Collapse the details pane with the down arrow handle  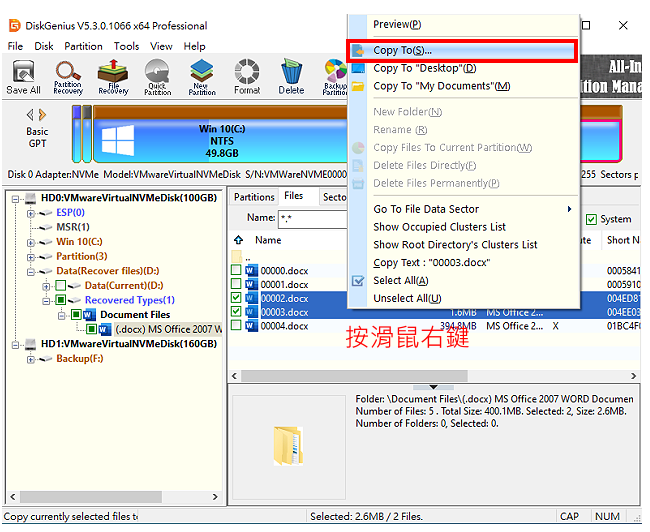[x=433, y=387]
